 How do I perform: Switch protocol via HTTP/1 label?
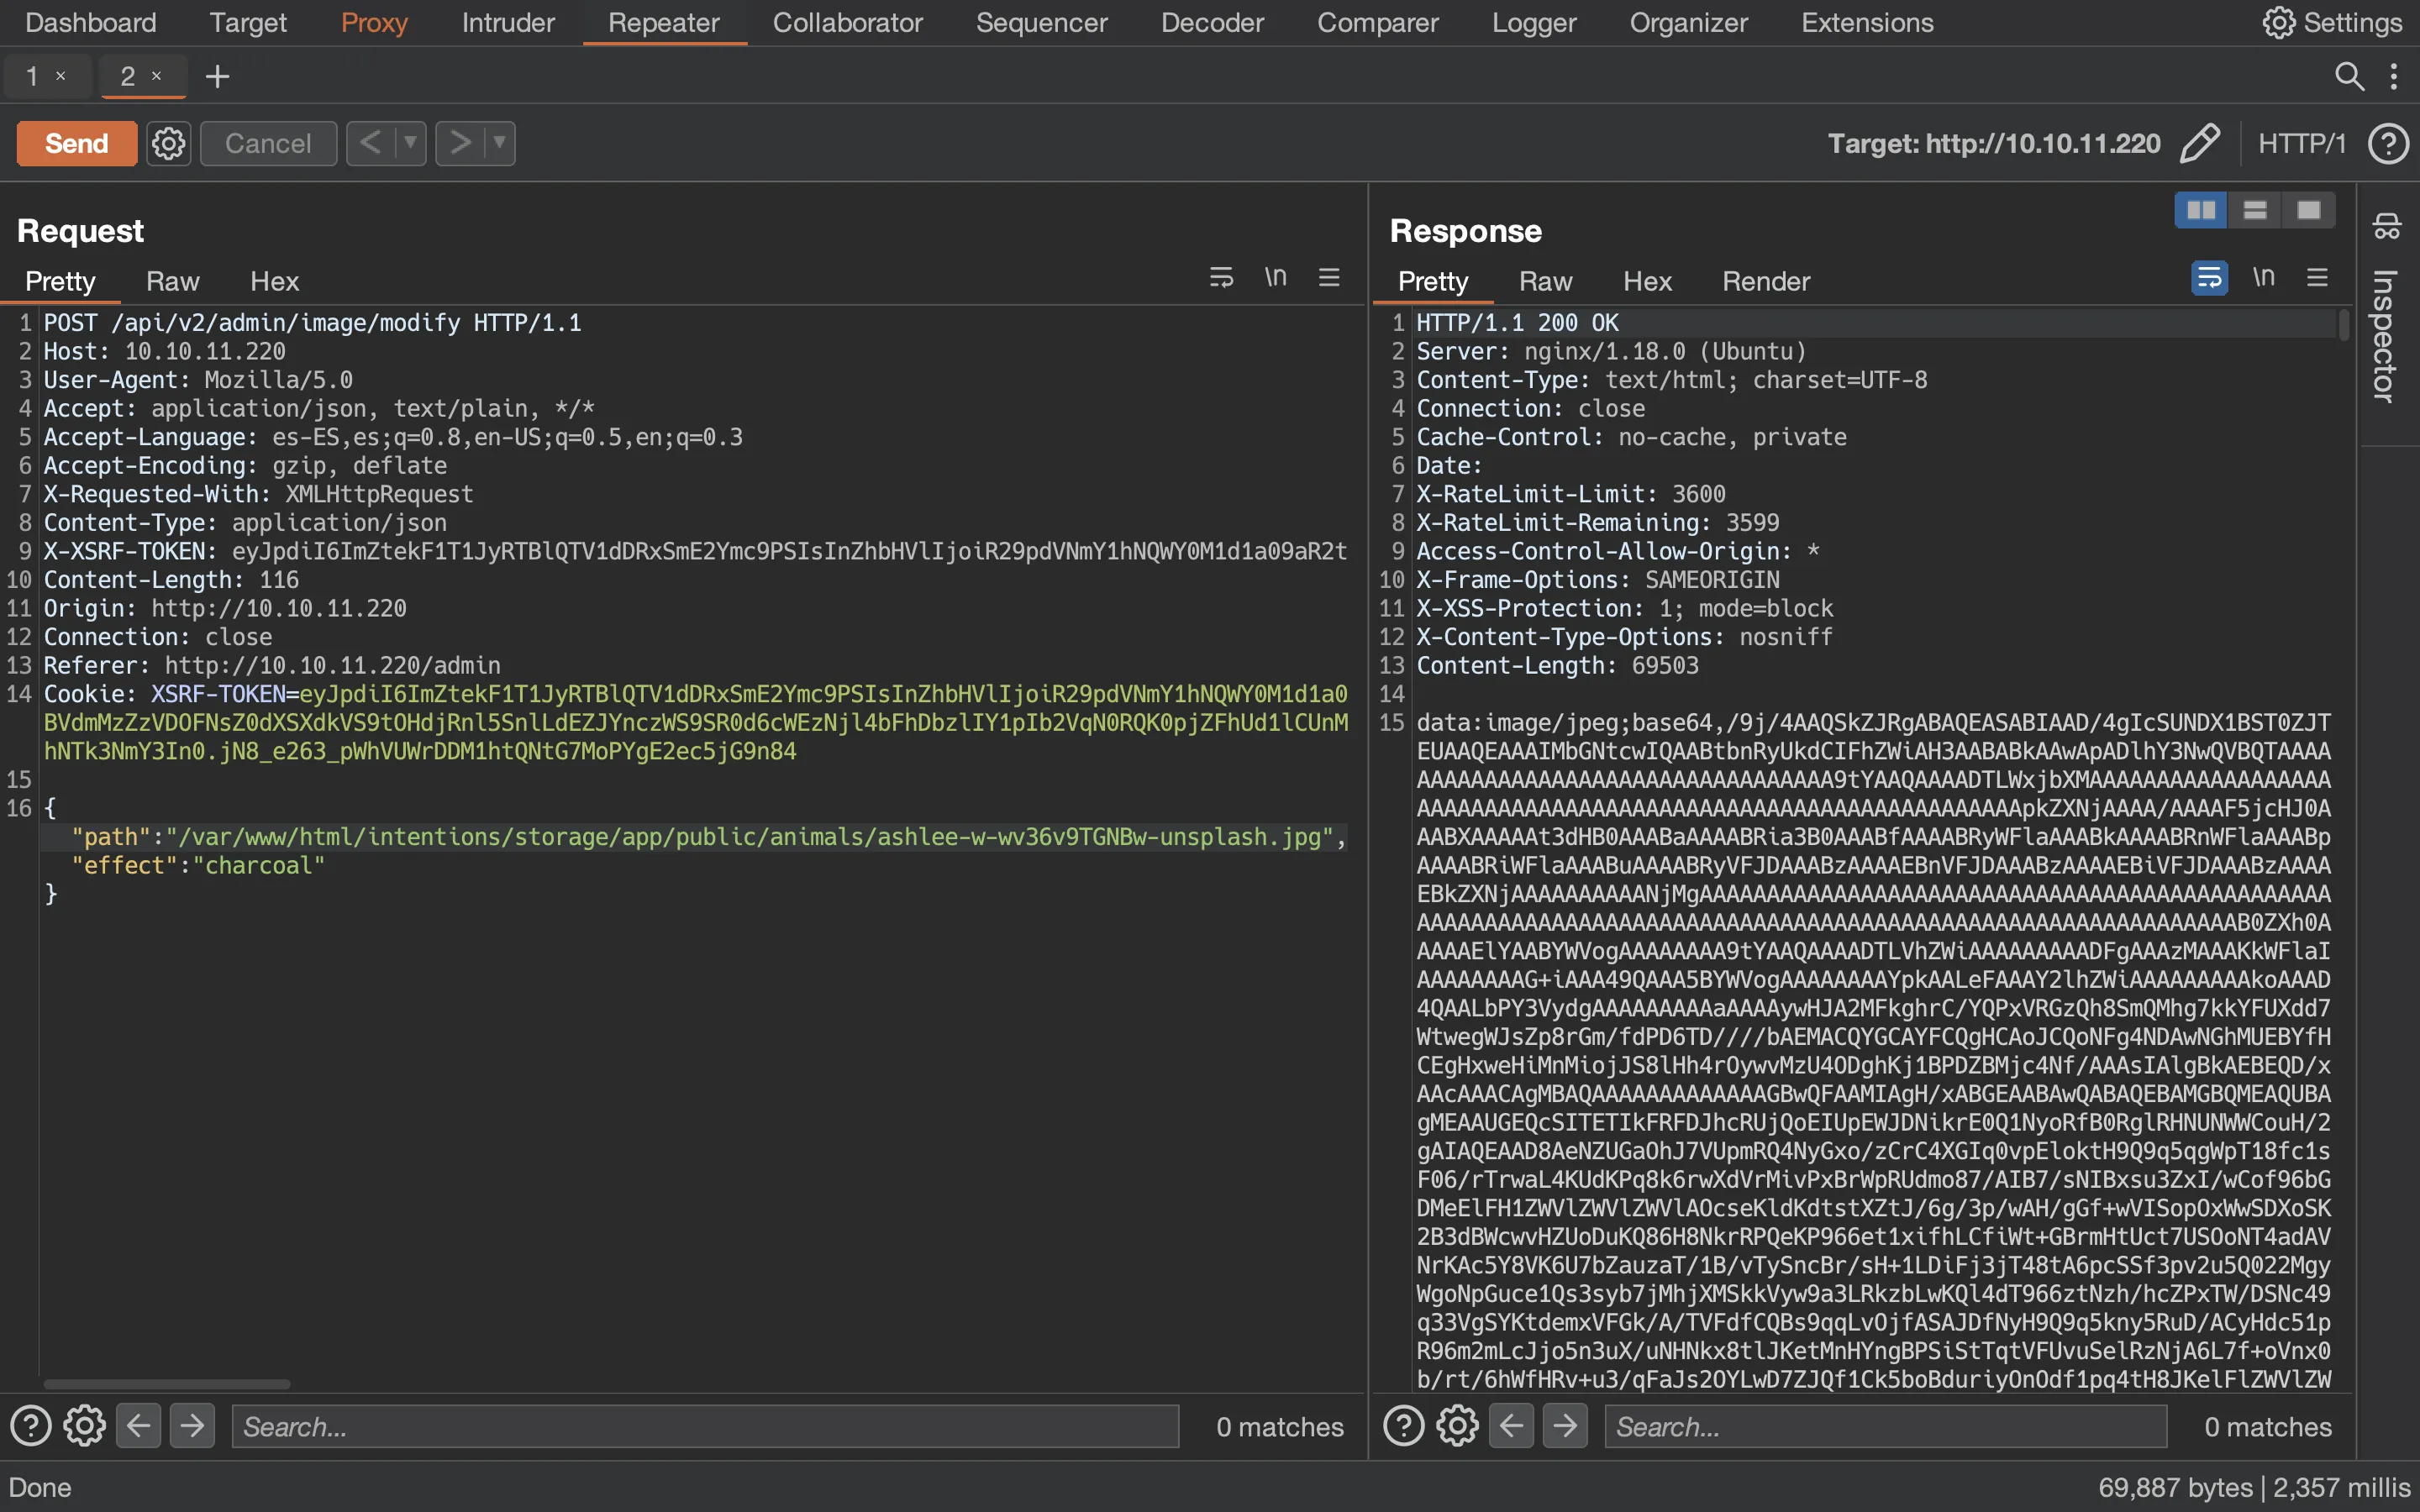point(2302,143)
